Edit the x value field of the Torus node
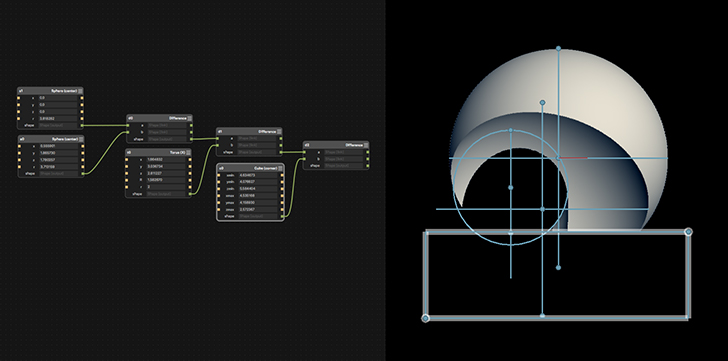Viewport: 728px width, 361px height. coord(166,160)
